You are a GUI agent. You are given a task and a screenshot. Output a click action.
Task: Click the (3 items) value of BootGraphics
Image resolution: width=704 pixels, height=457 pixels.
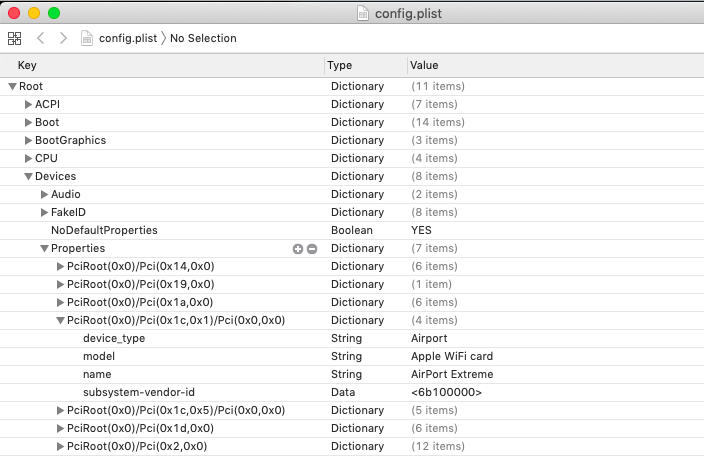click(x=434, y=140)
